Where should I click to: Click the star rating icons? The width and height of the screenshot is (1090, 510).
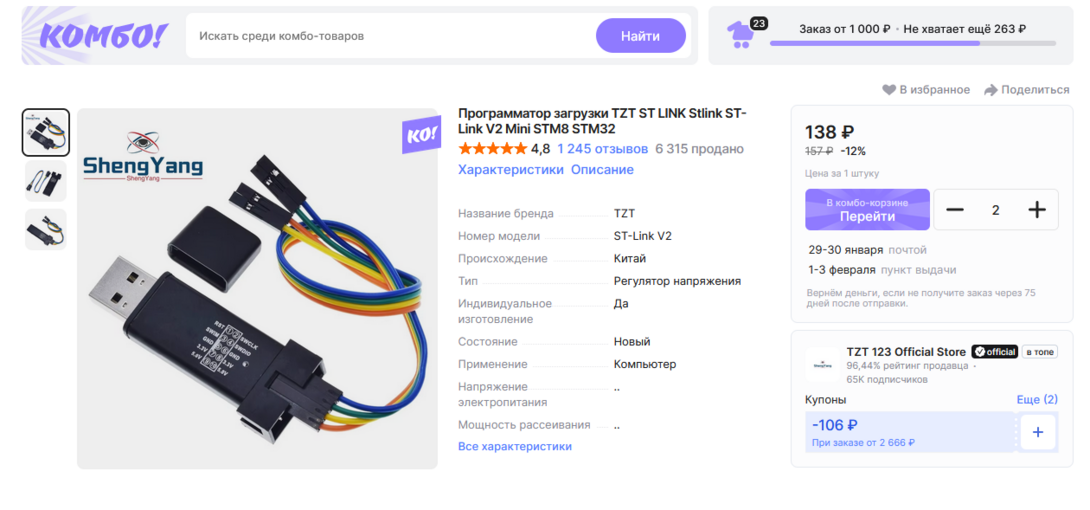tap(492, 149)
